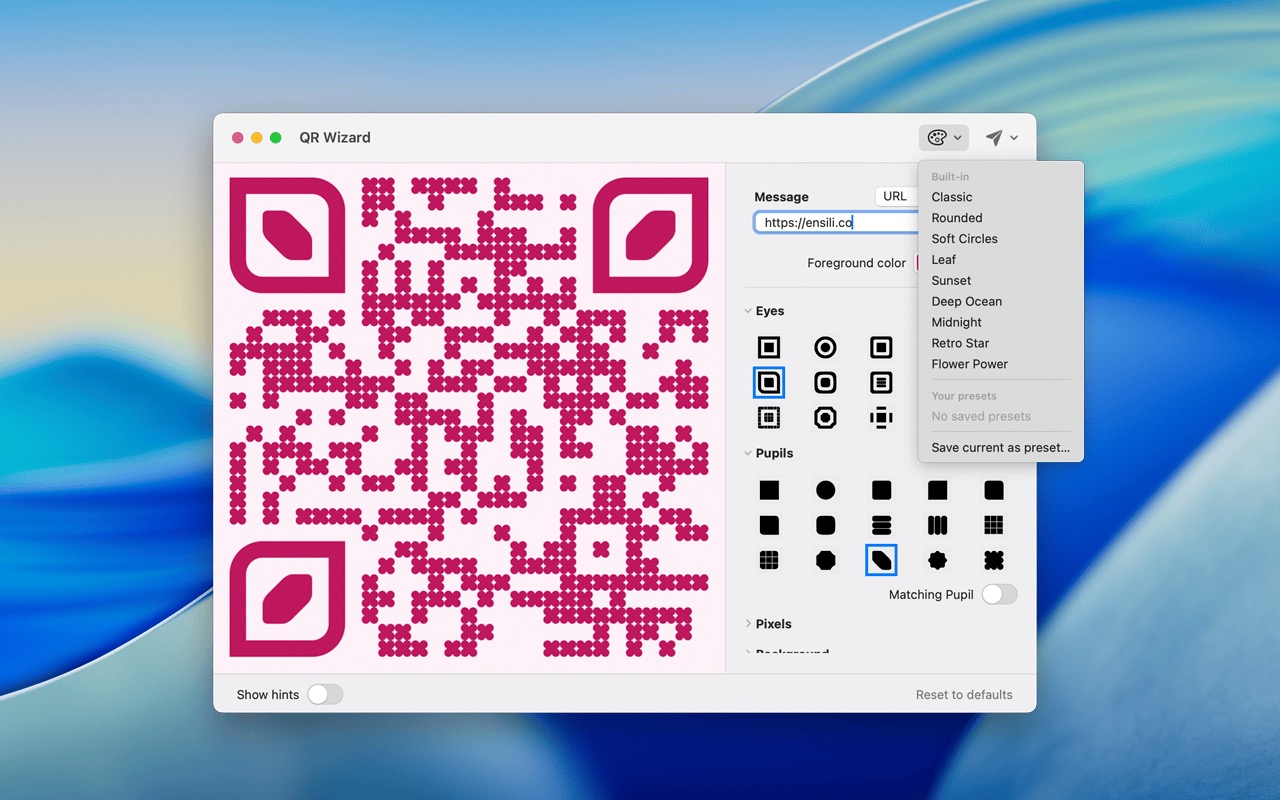Click Reset to defaults
Viewport: 1280px width, 800px height.
click(964, 695)
